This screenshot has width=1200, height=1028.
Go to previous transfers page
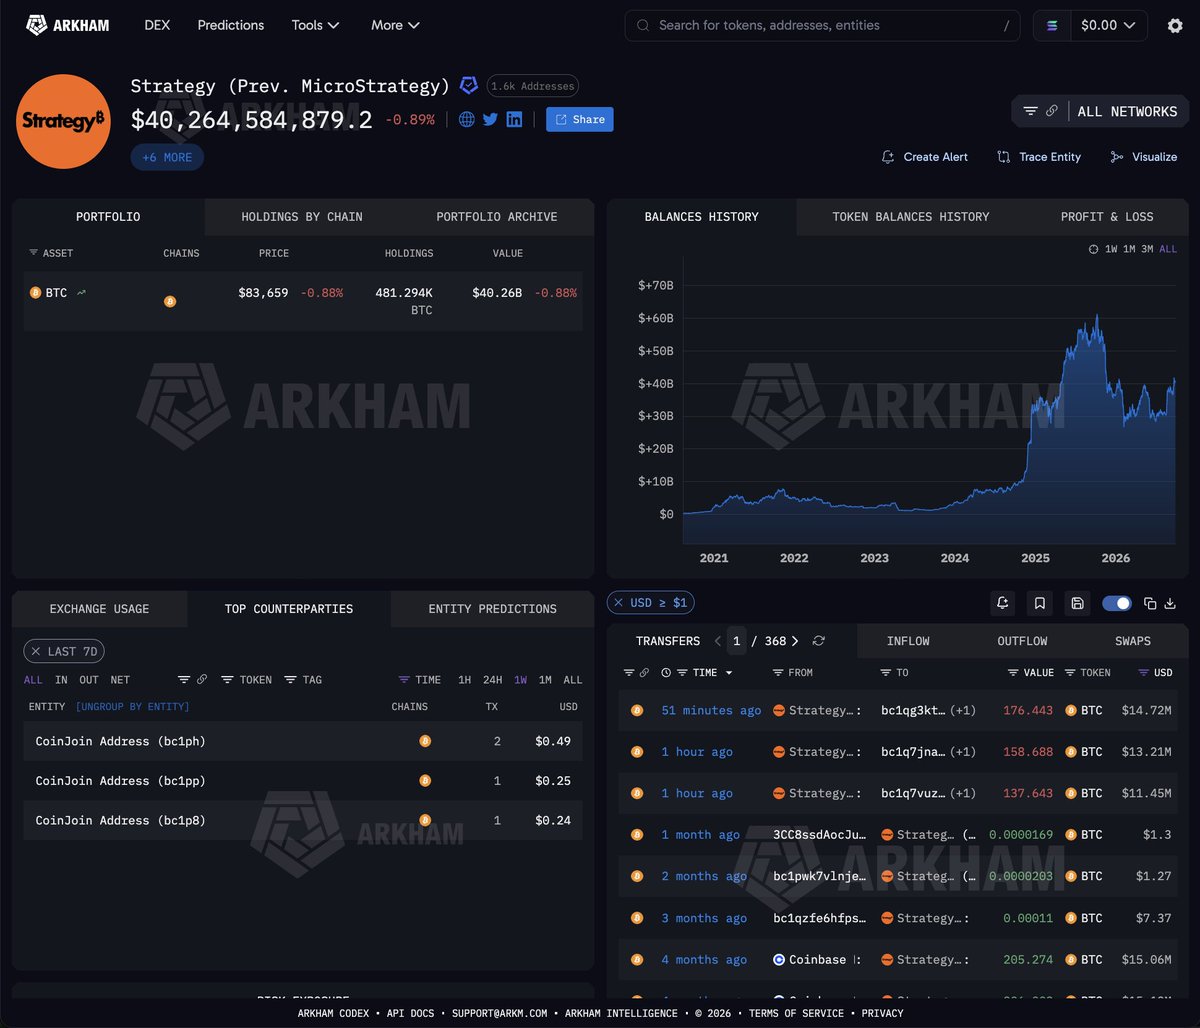click(x=717, y=641)
